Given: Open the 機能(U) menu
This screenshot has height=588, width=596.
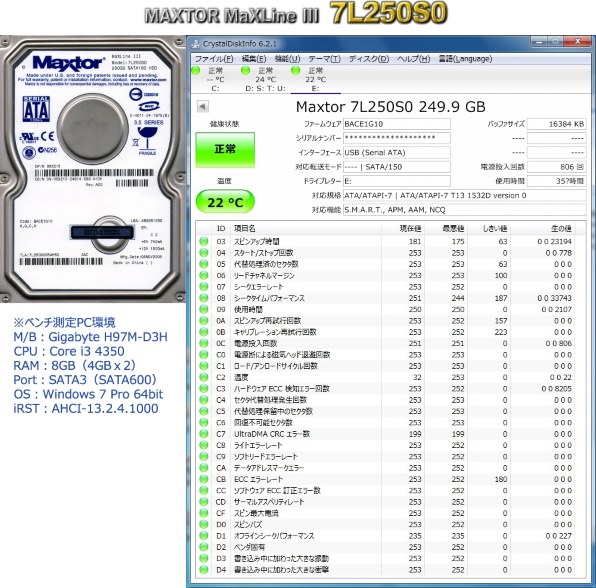Looking at the screenshot, I should [287, 59].
